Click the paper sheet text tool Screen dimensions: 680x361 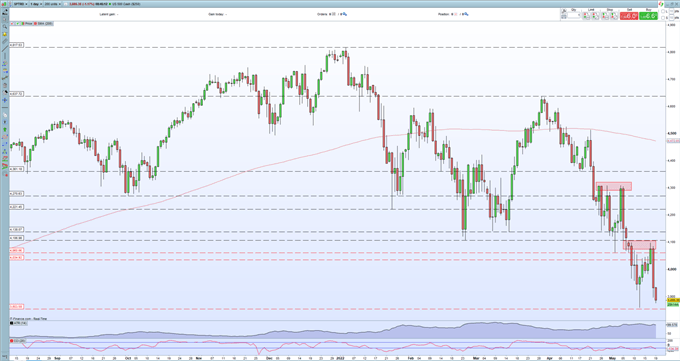tap(5, 115)
